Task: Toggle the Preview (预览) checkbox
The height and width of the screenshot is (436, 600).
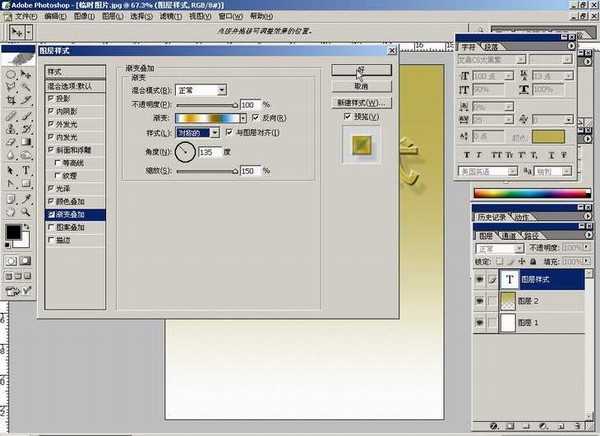Action: click(347, 115)
